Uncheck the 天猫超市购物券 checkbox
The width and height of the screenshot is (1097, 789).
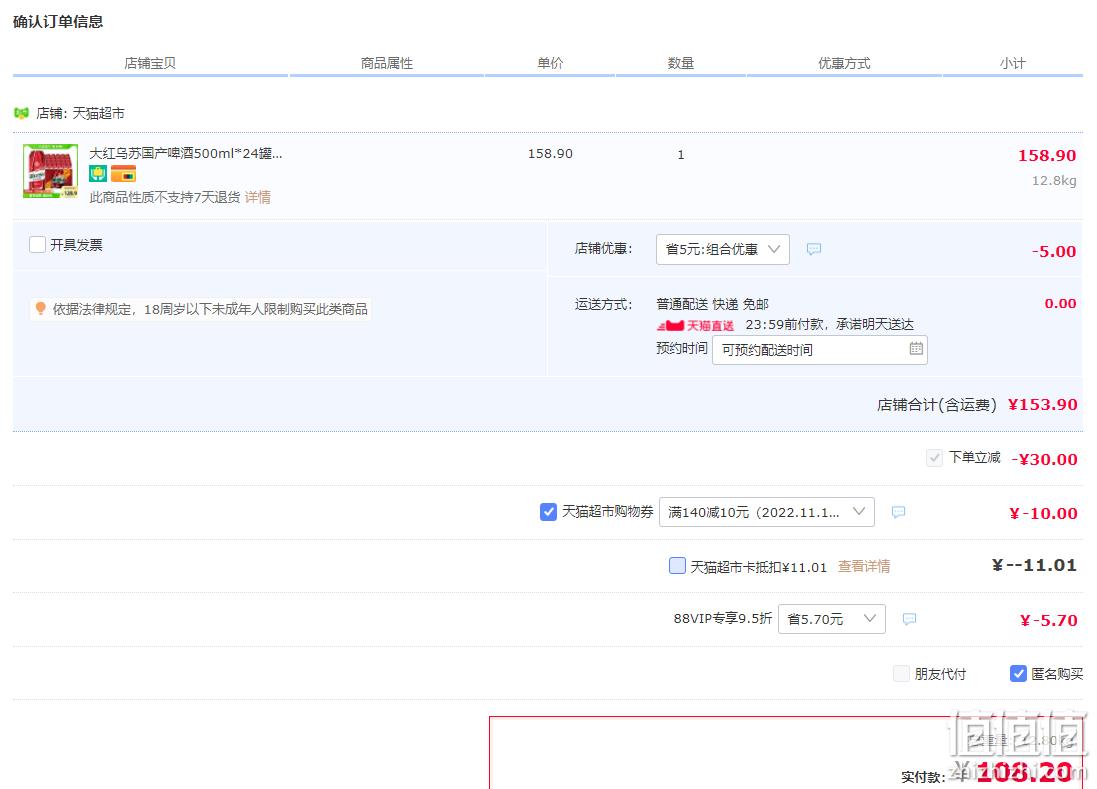tap(548, 512)
